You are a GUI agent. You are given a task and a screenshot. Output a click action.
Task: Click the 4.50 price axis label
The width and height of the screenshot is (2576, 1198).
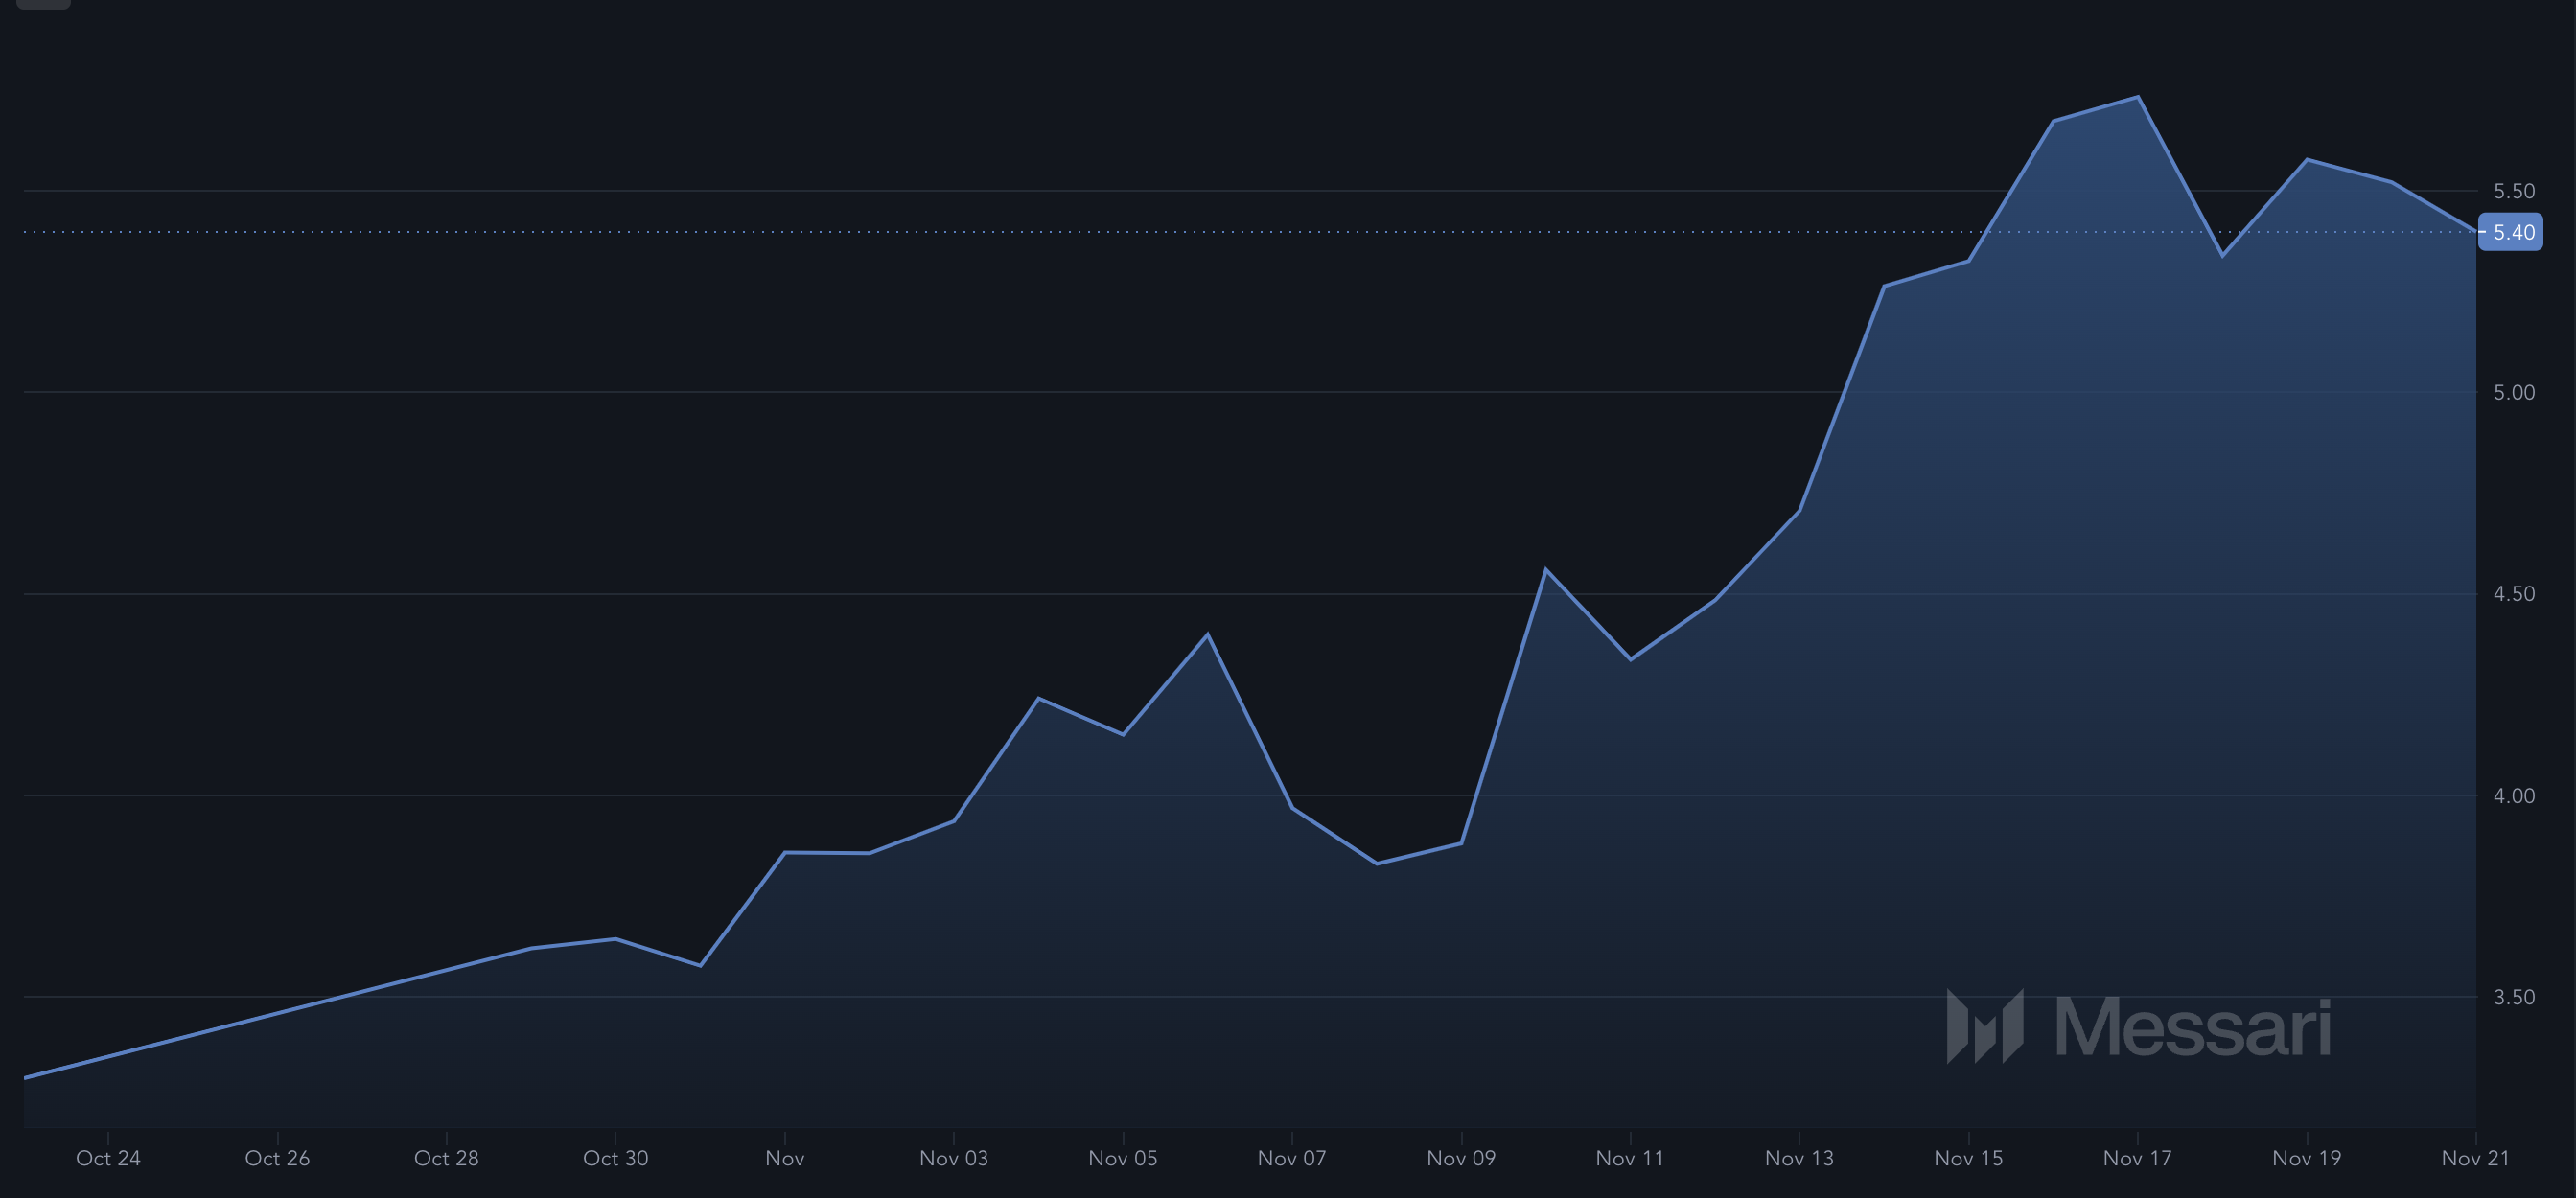click(2513, 594)
